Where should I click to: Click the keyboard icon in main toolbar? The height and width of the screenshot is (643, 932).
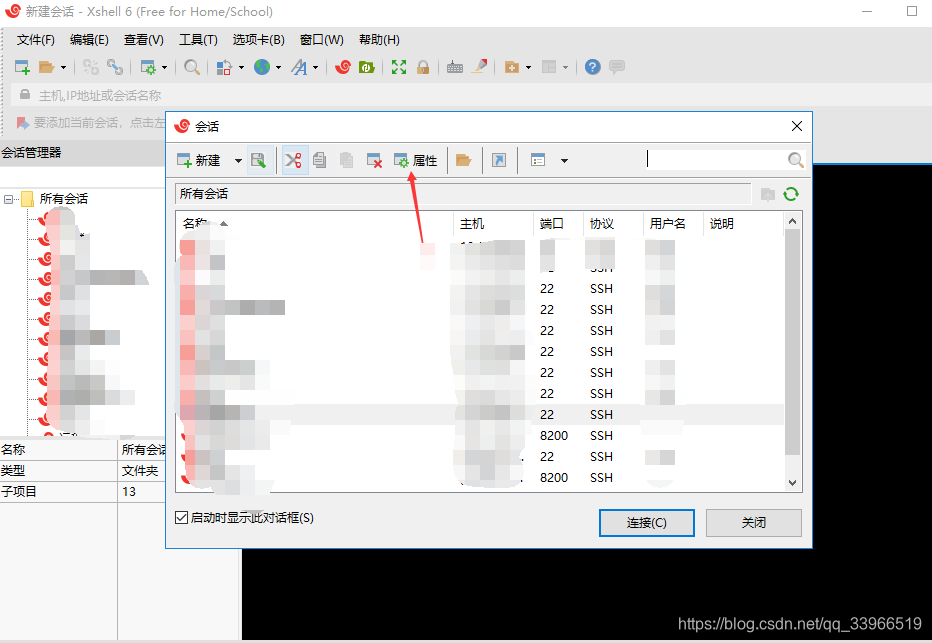(455, 67)
